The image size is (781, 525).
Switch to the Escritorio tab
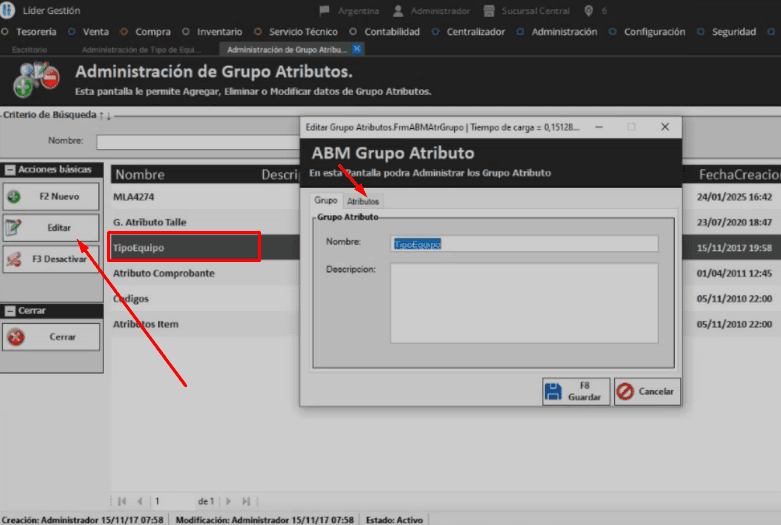coord(30,49)
